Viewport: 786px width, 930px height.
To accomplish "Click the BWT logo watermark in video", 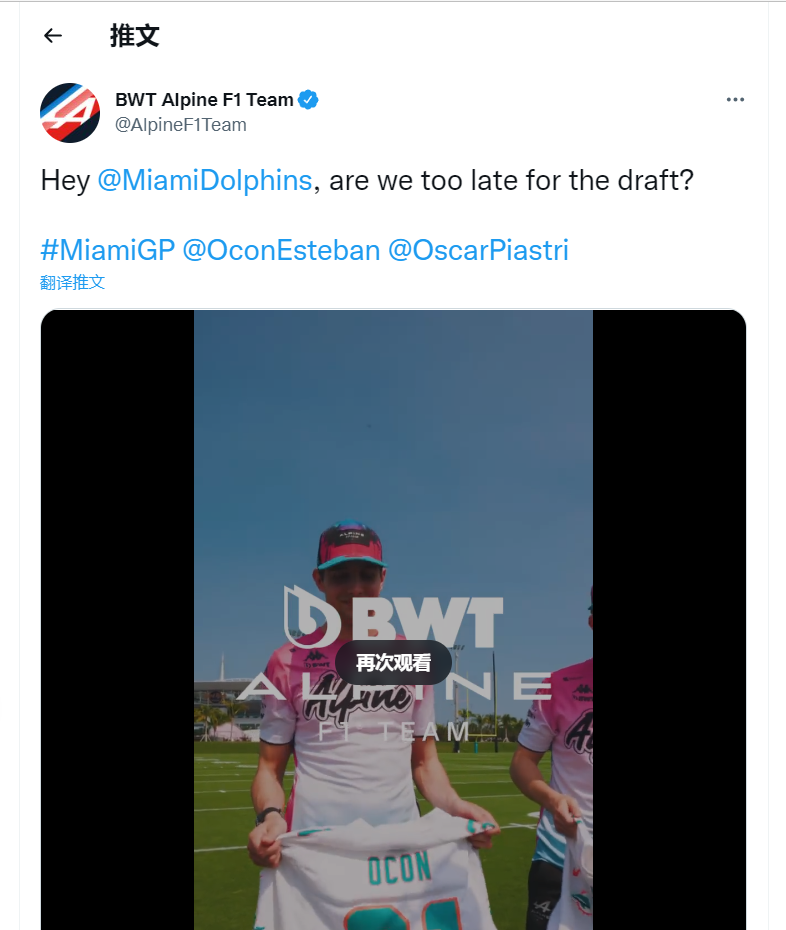I will tap(394, 615).
